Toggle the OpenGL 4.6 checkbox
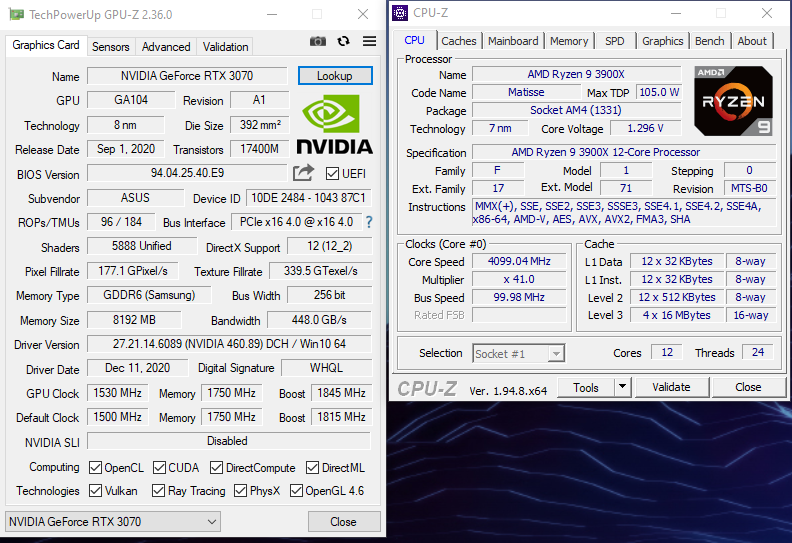 pyautogui.click(x=296, y=490)
